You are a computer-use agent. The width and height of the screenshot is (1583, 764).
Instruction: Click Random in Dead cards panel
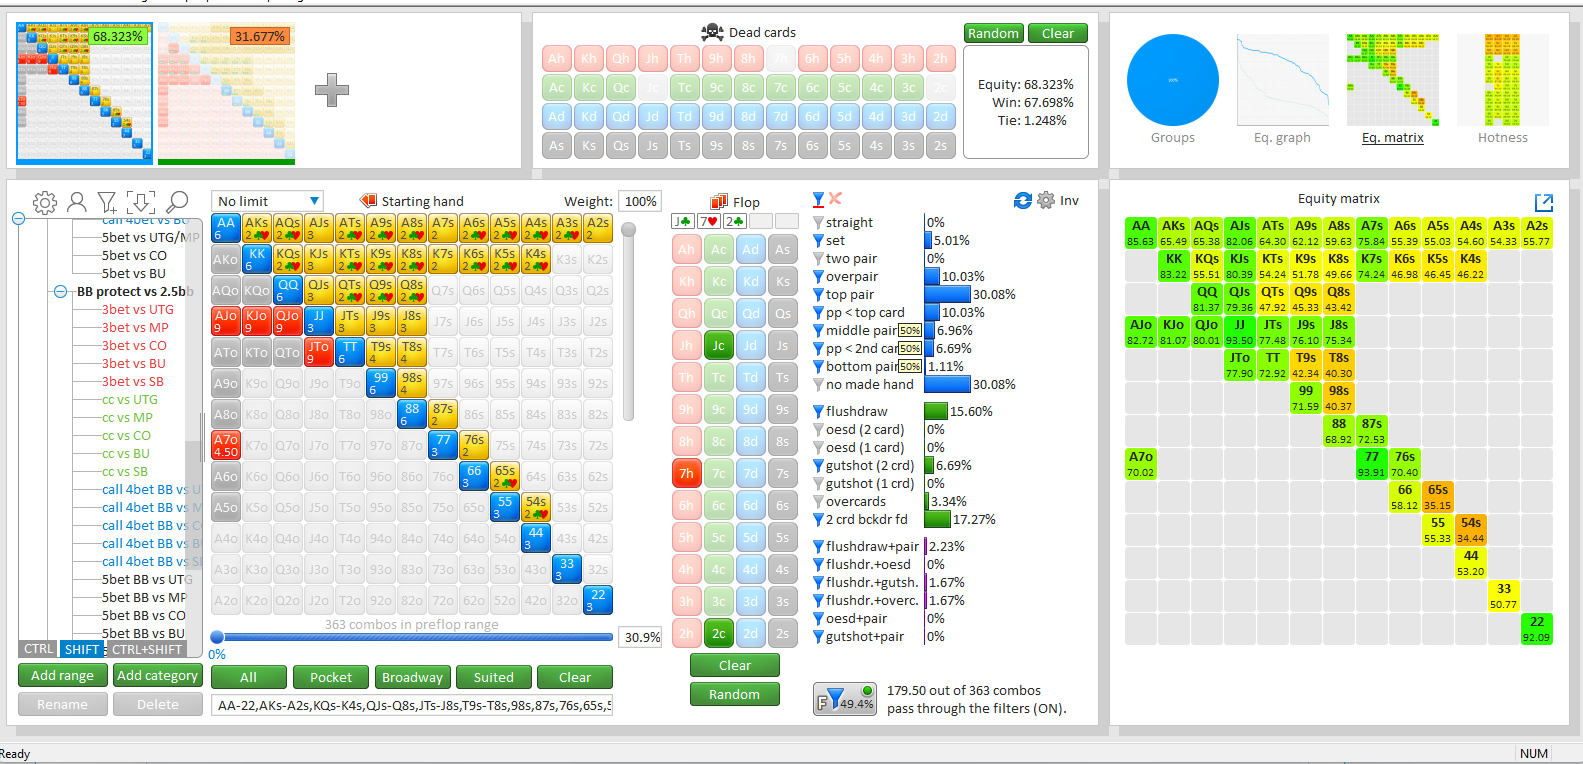pos(993,33)
